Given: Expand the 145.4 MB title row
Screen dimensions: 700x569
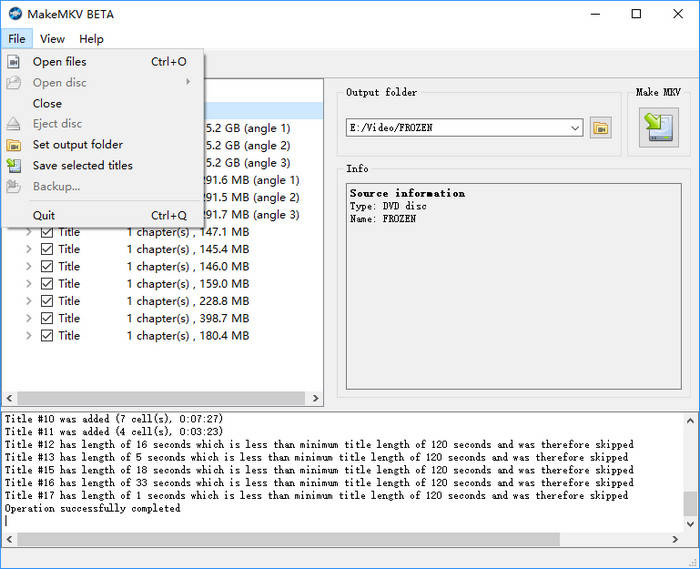Looking at the screenshot, I should tap(29, 249).
